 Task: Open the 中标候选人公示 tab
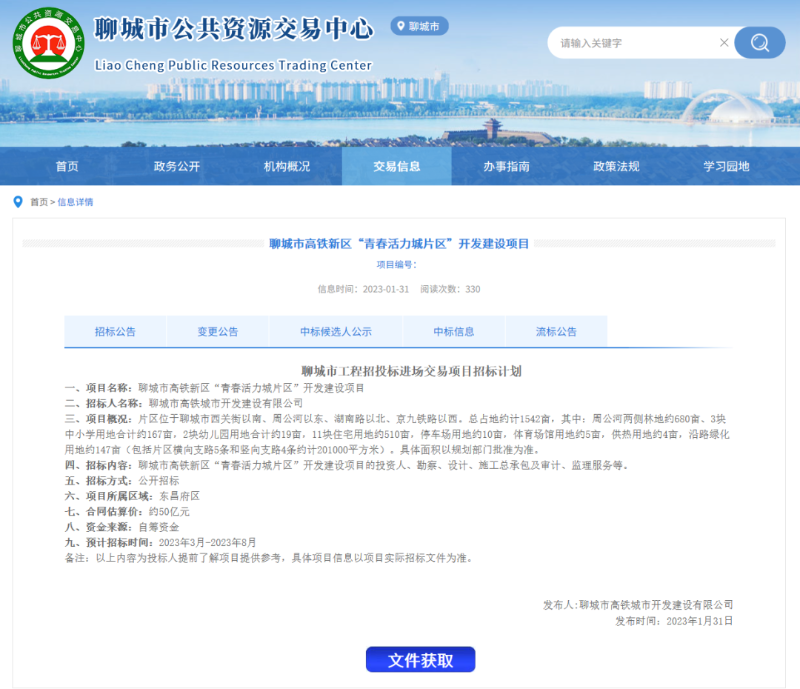point(335,332)
